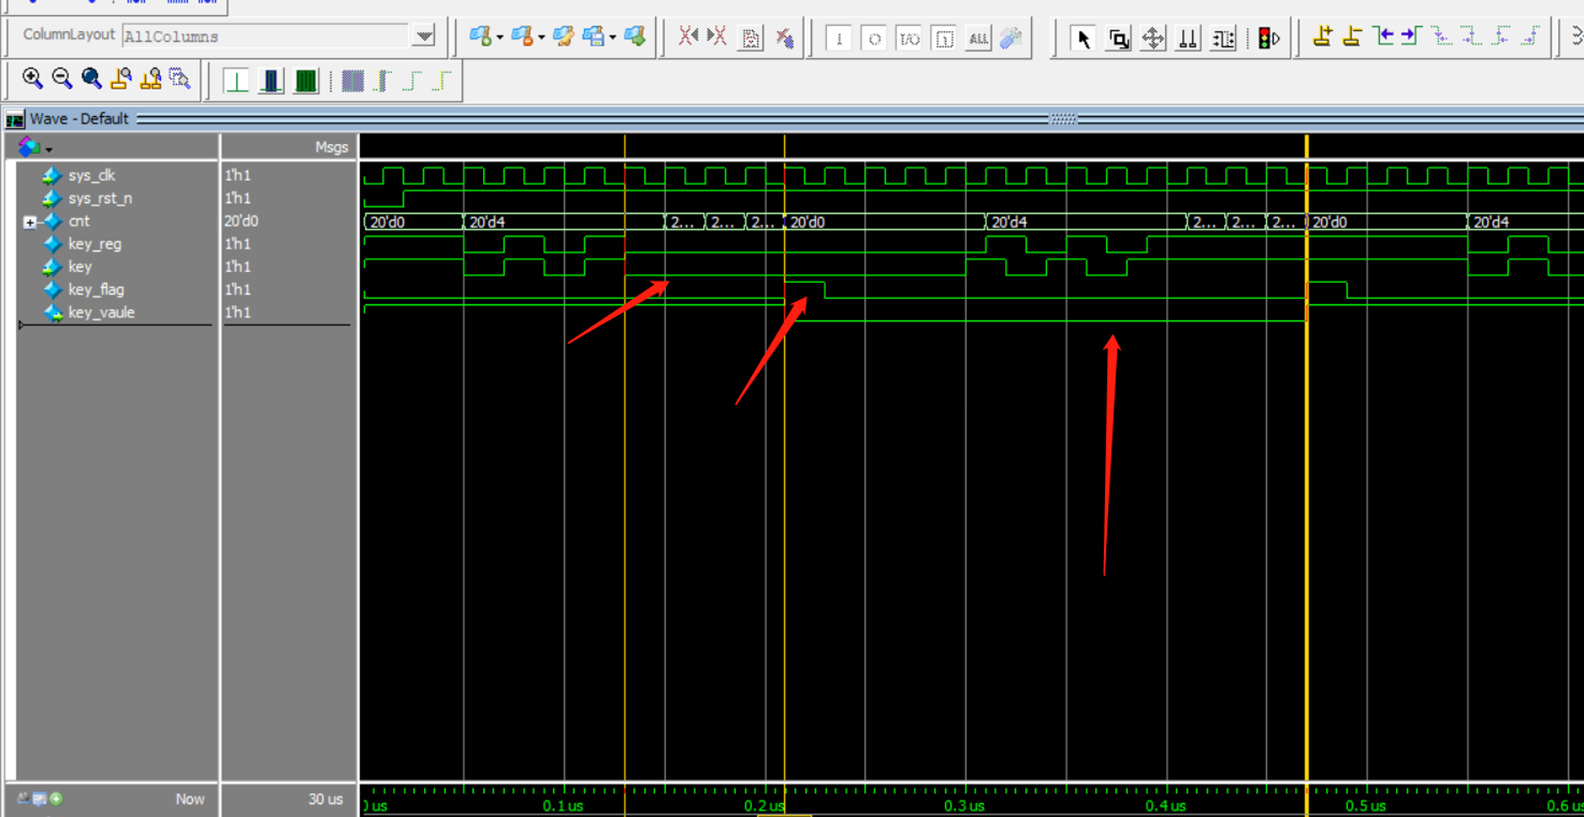The height and width of the screenshot is (817, 1584).
Task: Click the Zoom Other Window icon
Action: pyautogui.click(x=179, y=79)
